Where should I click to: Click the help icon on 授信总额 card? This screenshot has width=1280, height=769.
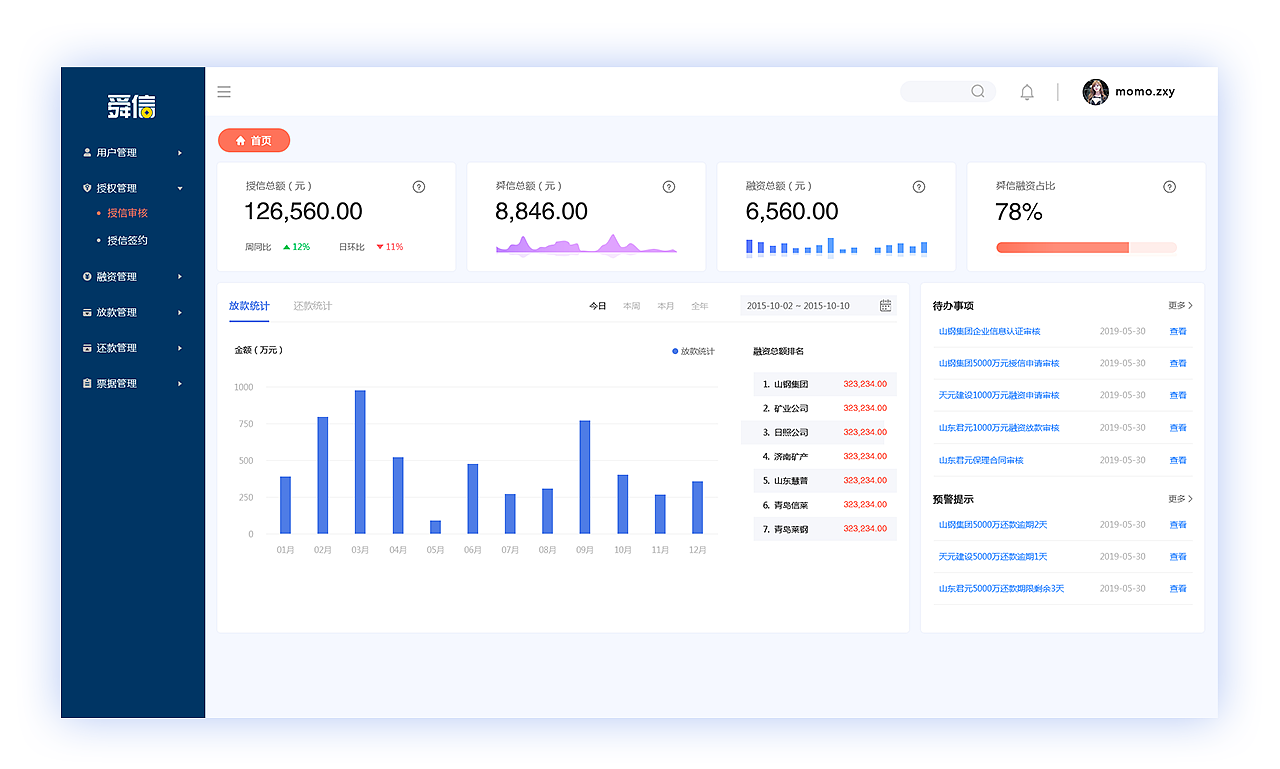pyautogui.click(x=419, y=187)
